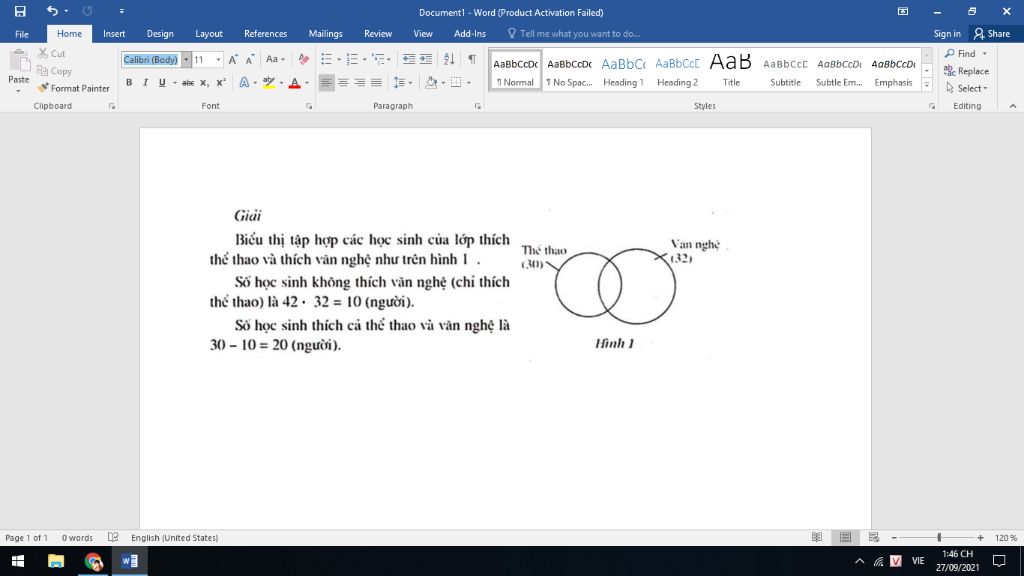
Task: Shrink the font size
Action: 249,59
